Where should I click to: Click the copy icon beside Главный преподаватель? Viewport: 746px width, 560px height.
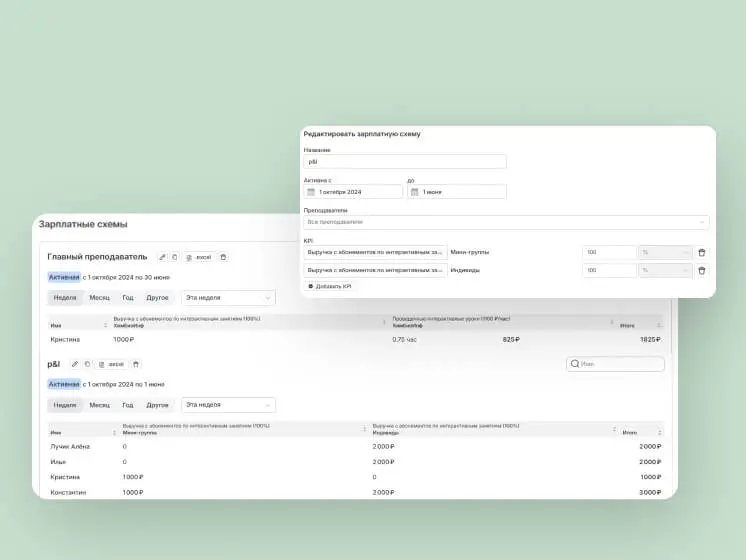click(175, 257)
